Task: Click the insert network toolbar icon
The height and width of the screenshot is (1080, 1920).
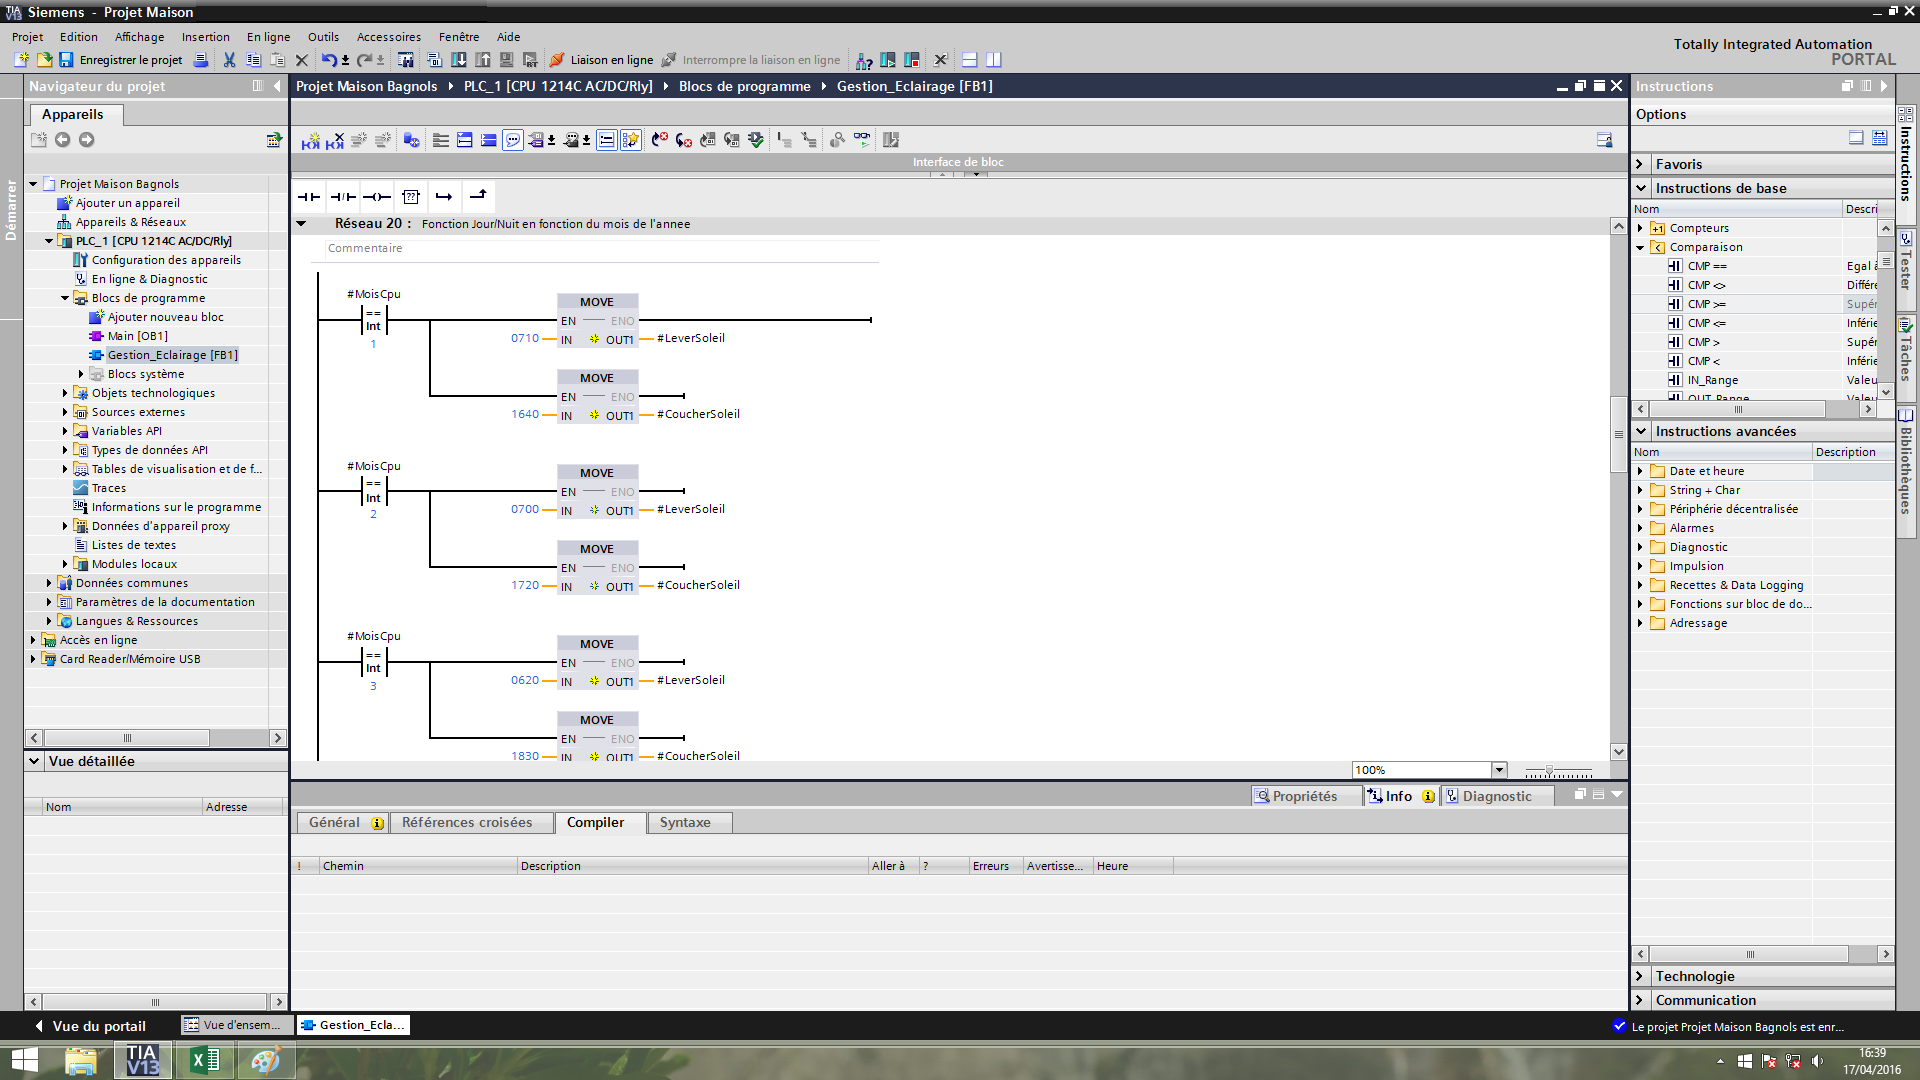Action: (311, 141)
